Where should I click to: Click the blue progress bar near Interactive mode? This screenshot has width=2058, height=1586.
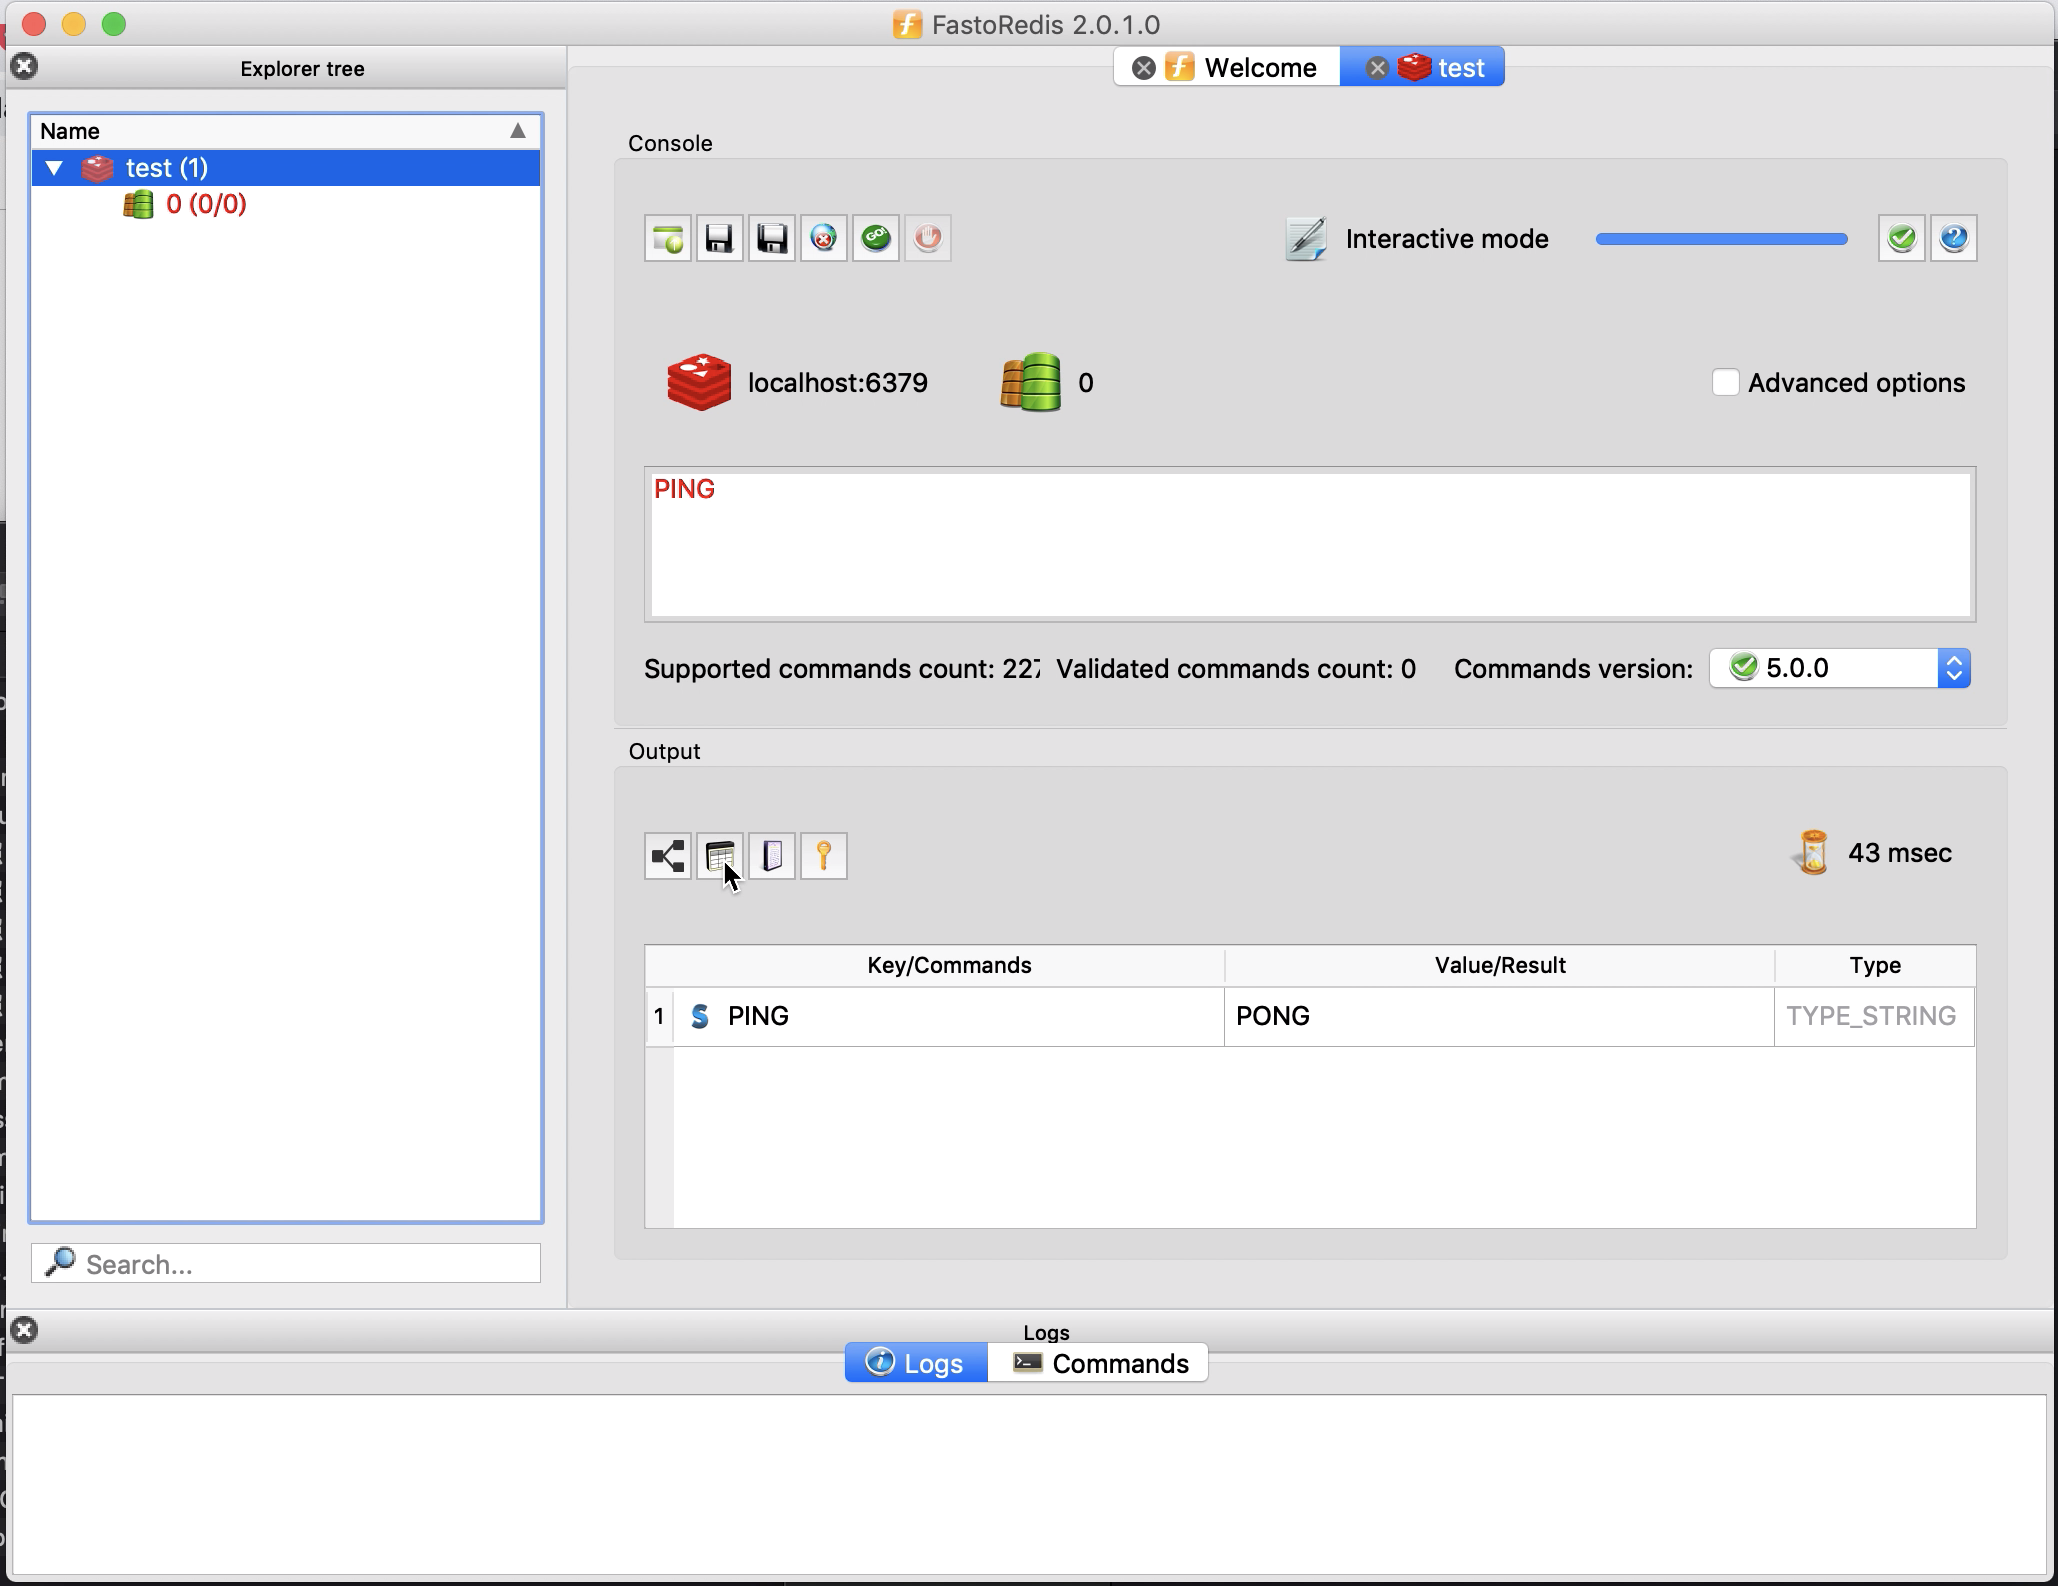coord(1721,239)
